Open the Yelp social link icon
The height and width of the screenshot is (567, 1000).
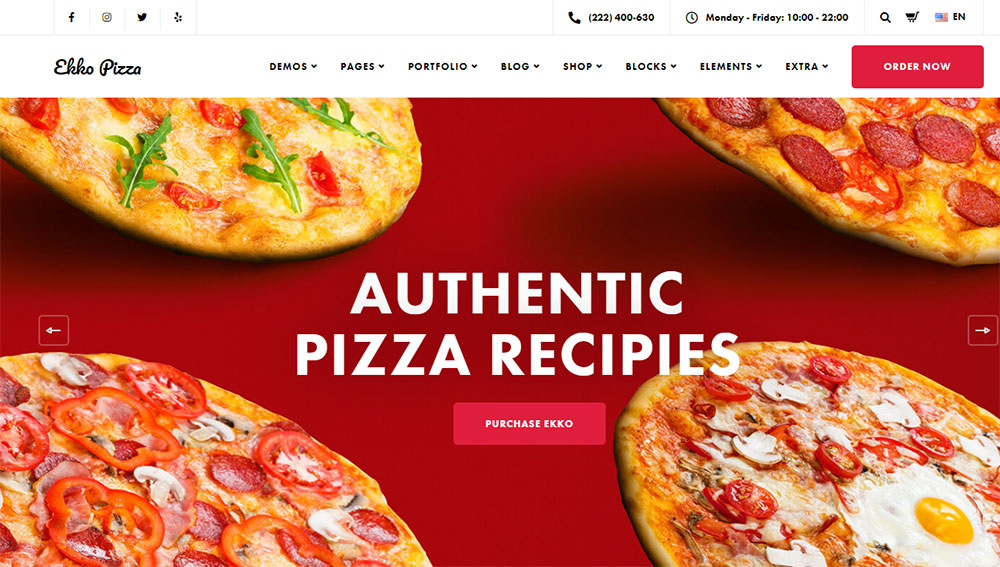tap(178, 17)
